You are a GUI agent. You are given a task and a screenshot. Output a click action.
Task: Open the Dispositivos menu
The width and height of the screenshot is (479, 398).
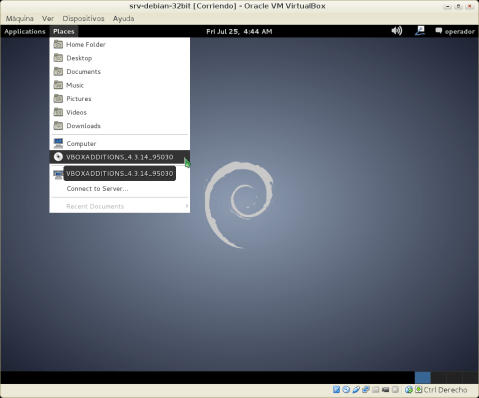tap(83, 18)
